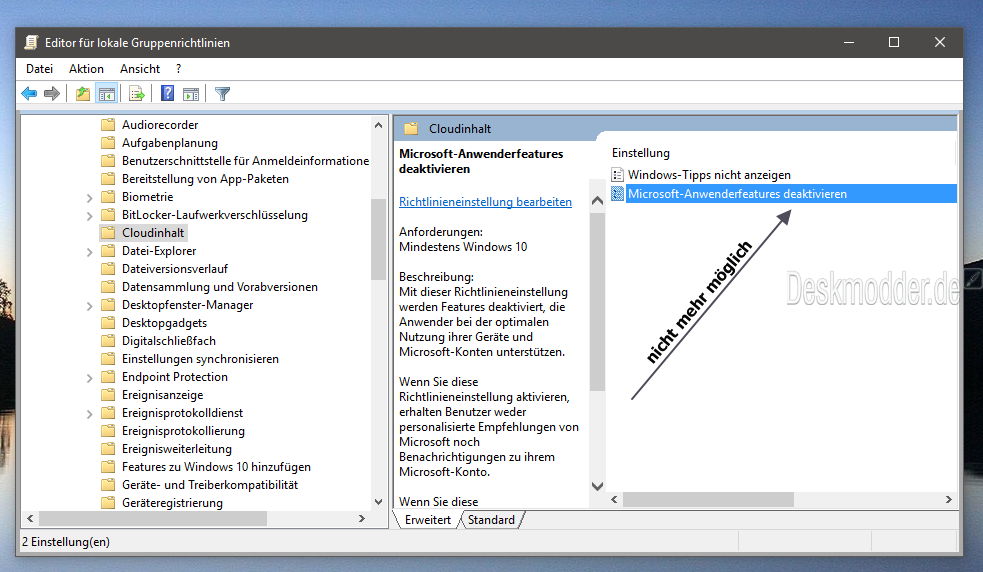
Task: Click the tree pane vertical scrollbar thumb
Action: pos(378,239)
